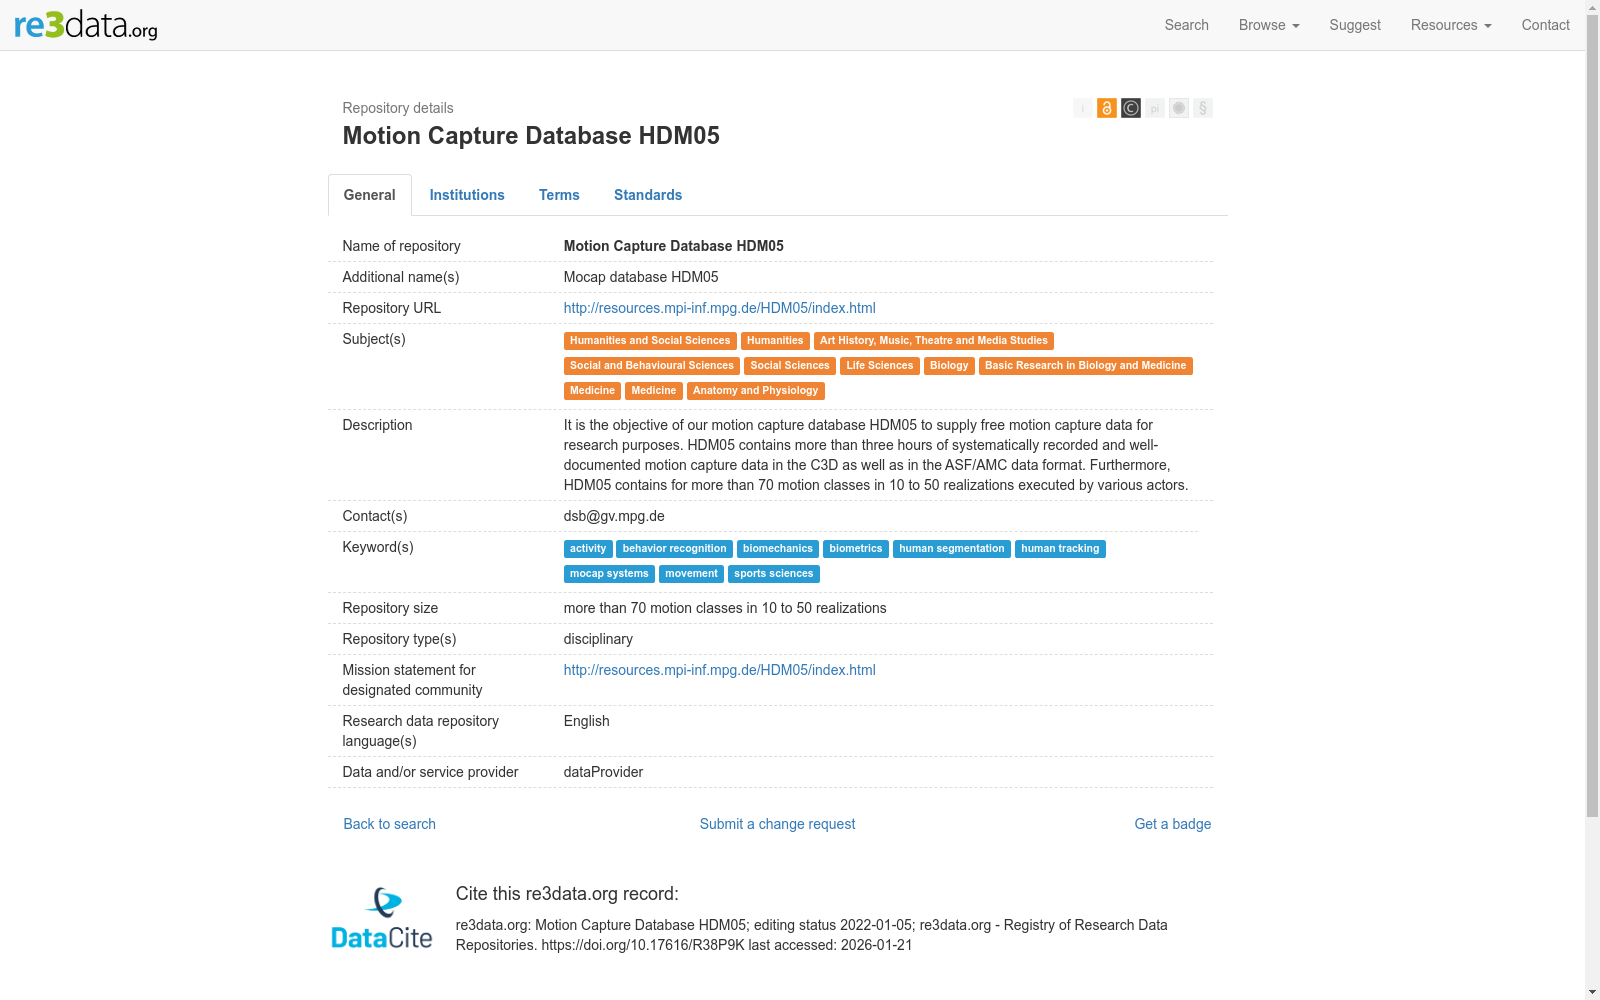Click the 'mocap systems' keyword tag
The image size is (1600, 1000).
609,574
